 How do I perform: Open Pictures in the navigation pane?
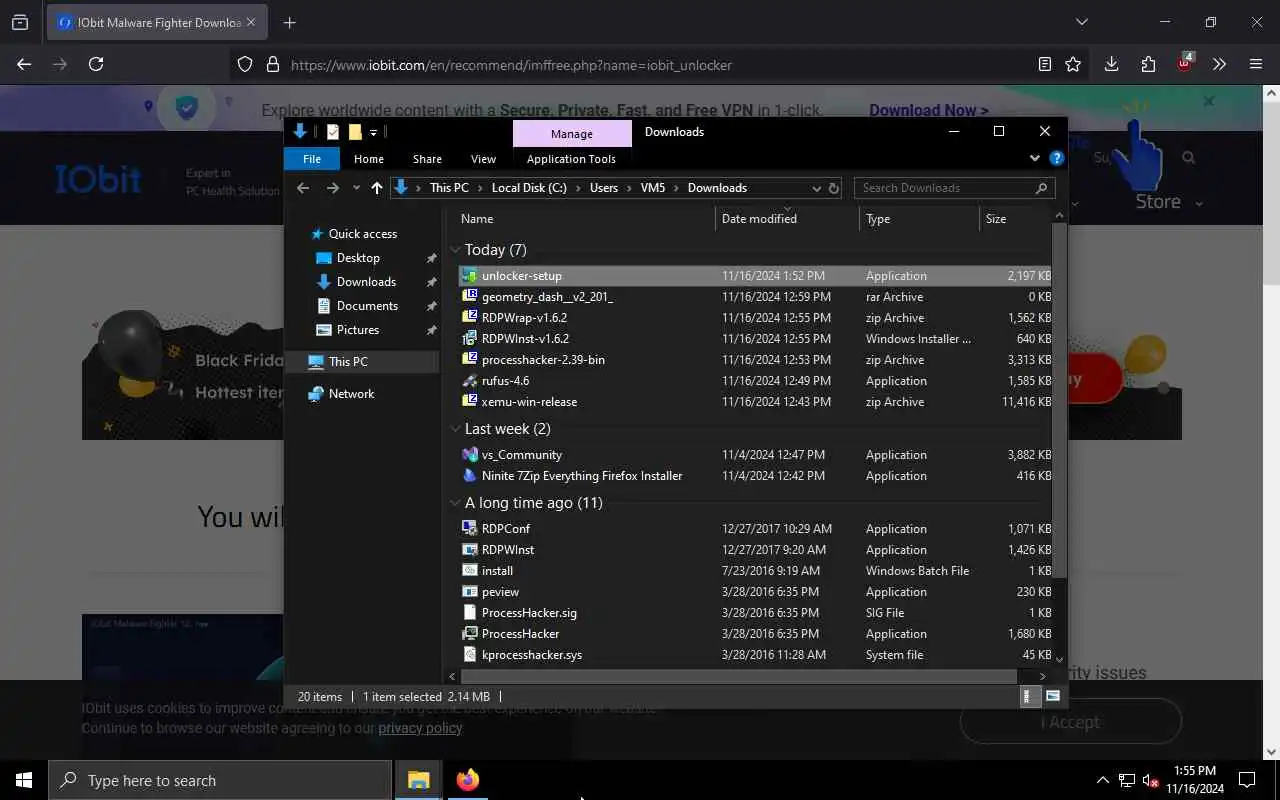(358, 329)
